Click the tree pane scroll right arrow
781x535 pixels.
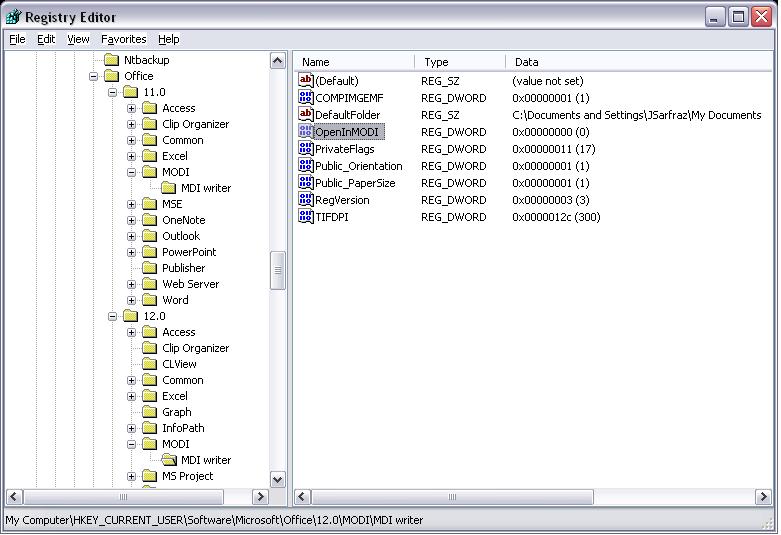(260, 497)
